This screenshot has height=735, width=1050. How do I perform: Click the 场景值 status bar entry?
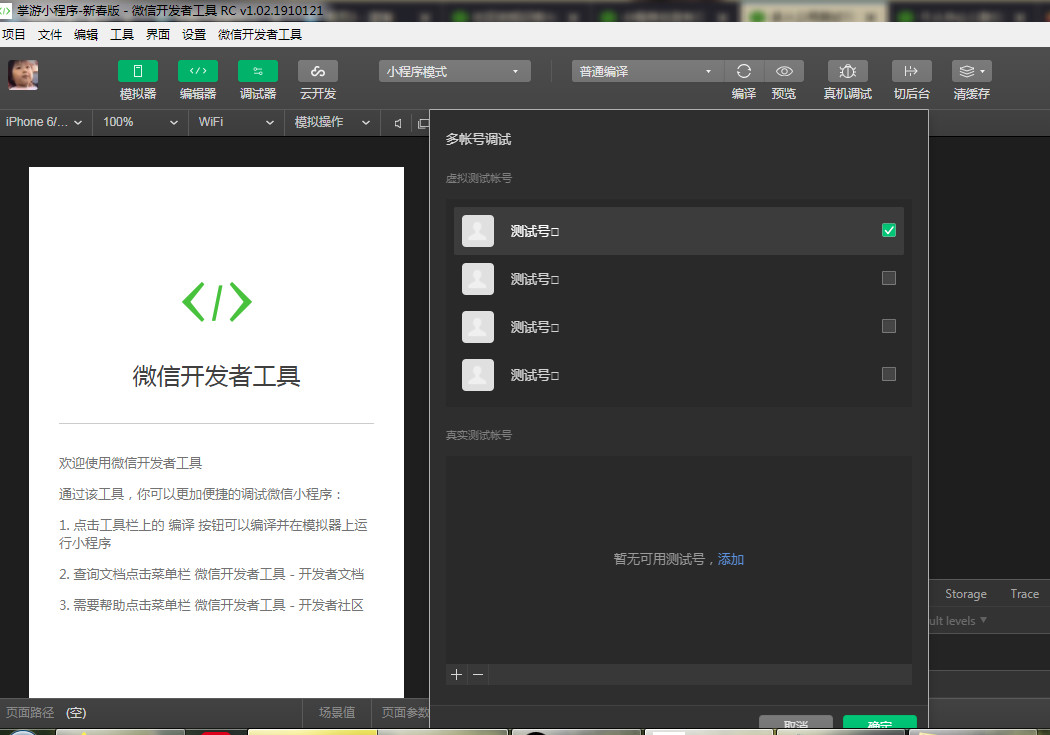pyautogui.click(x=337, y=713)
